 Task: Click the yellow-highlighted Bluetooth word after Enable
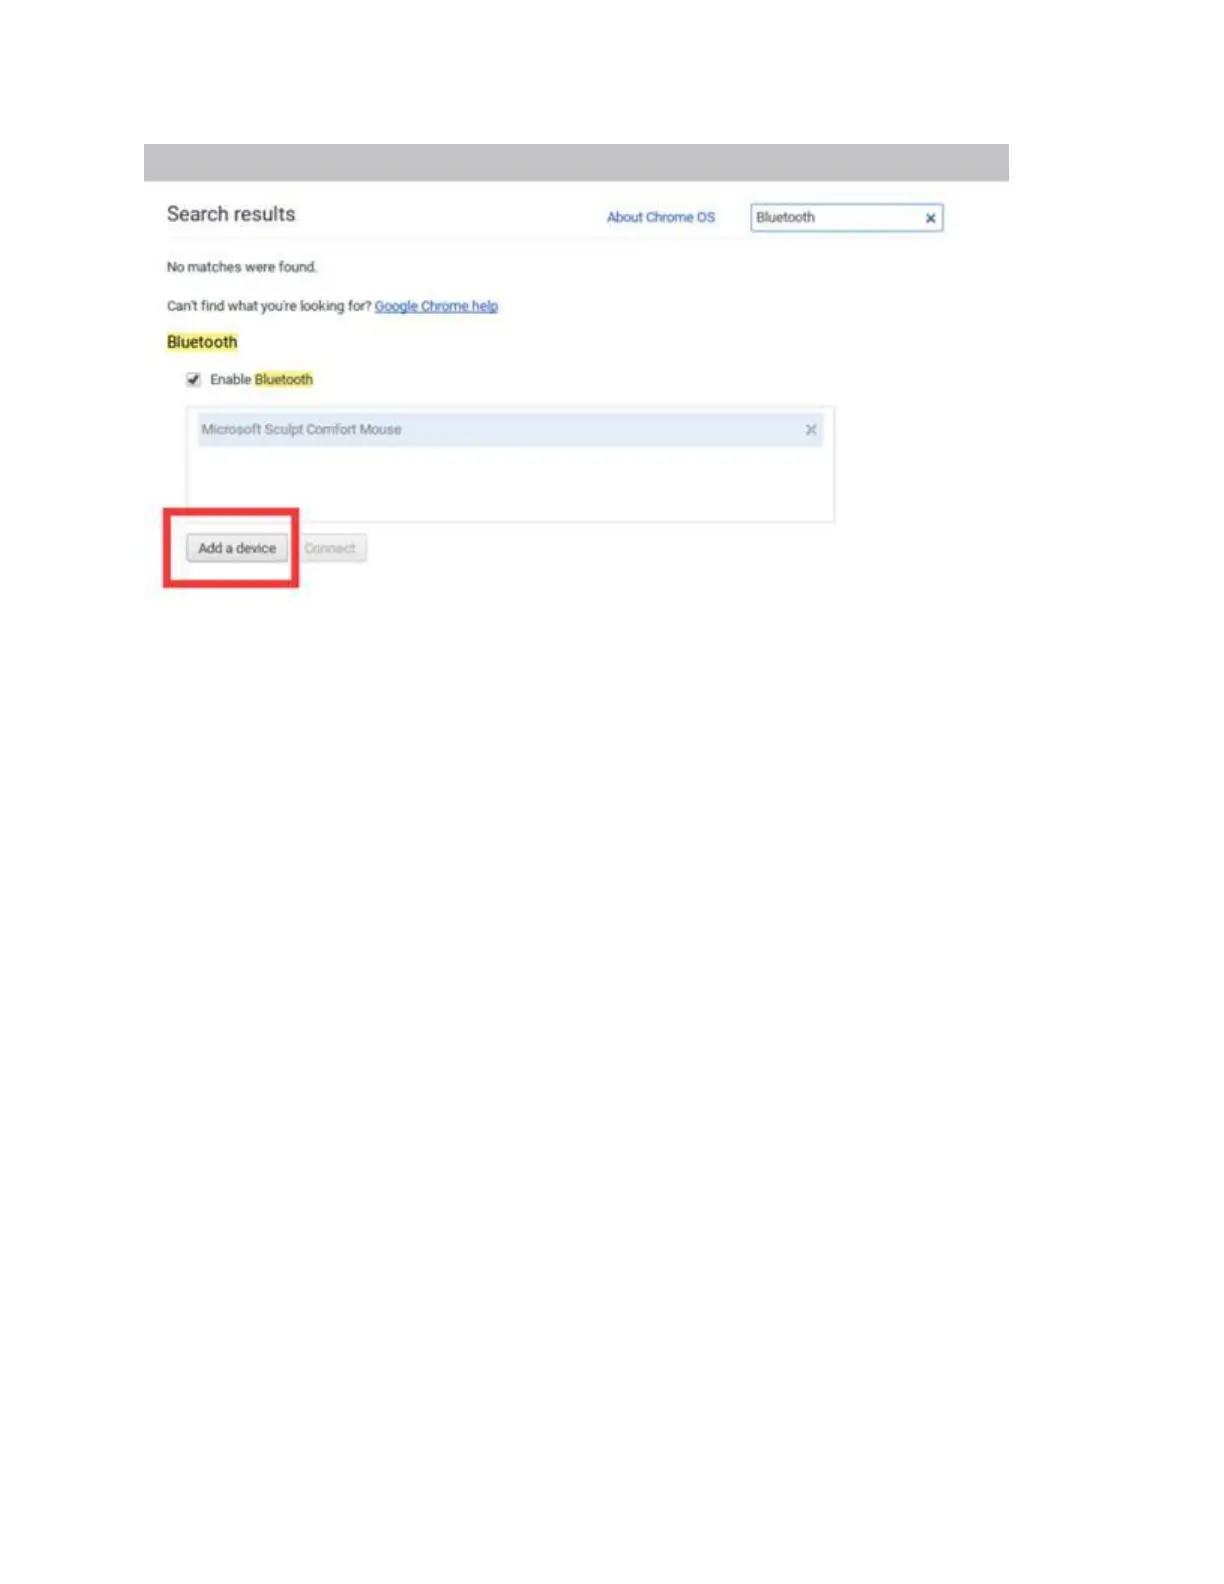point(284,379)
